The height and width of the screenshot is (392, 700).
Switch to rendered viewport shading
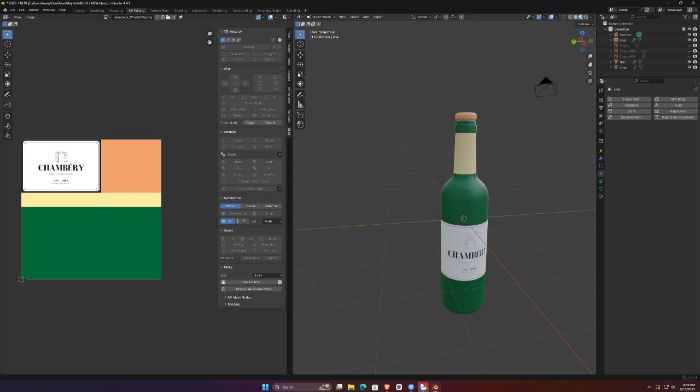click(586, 17)
